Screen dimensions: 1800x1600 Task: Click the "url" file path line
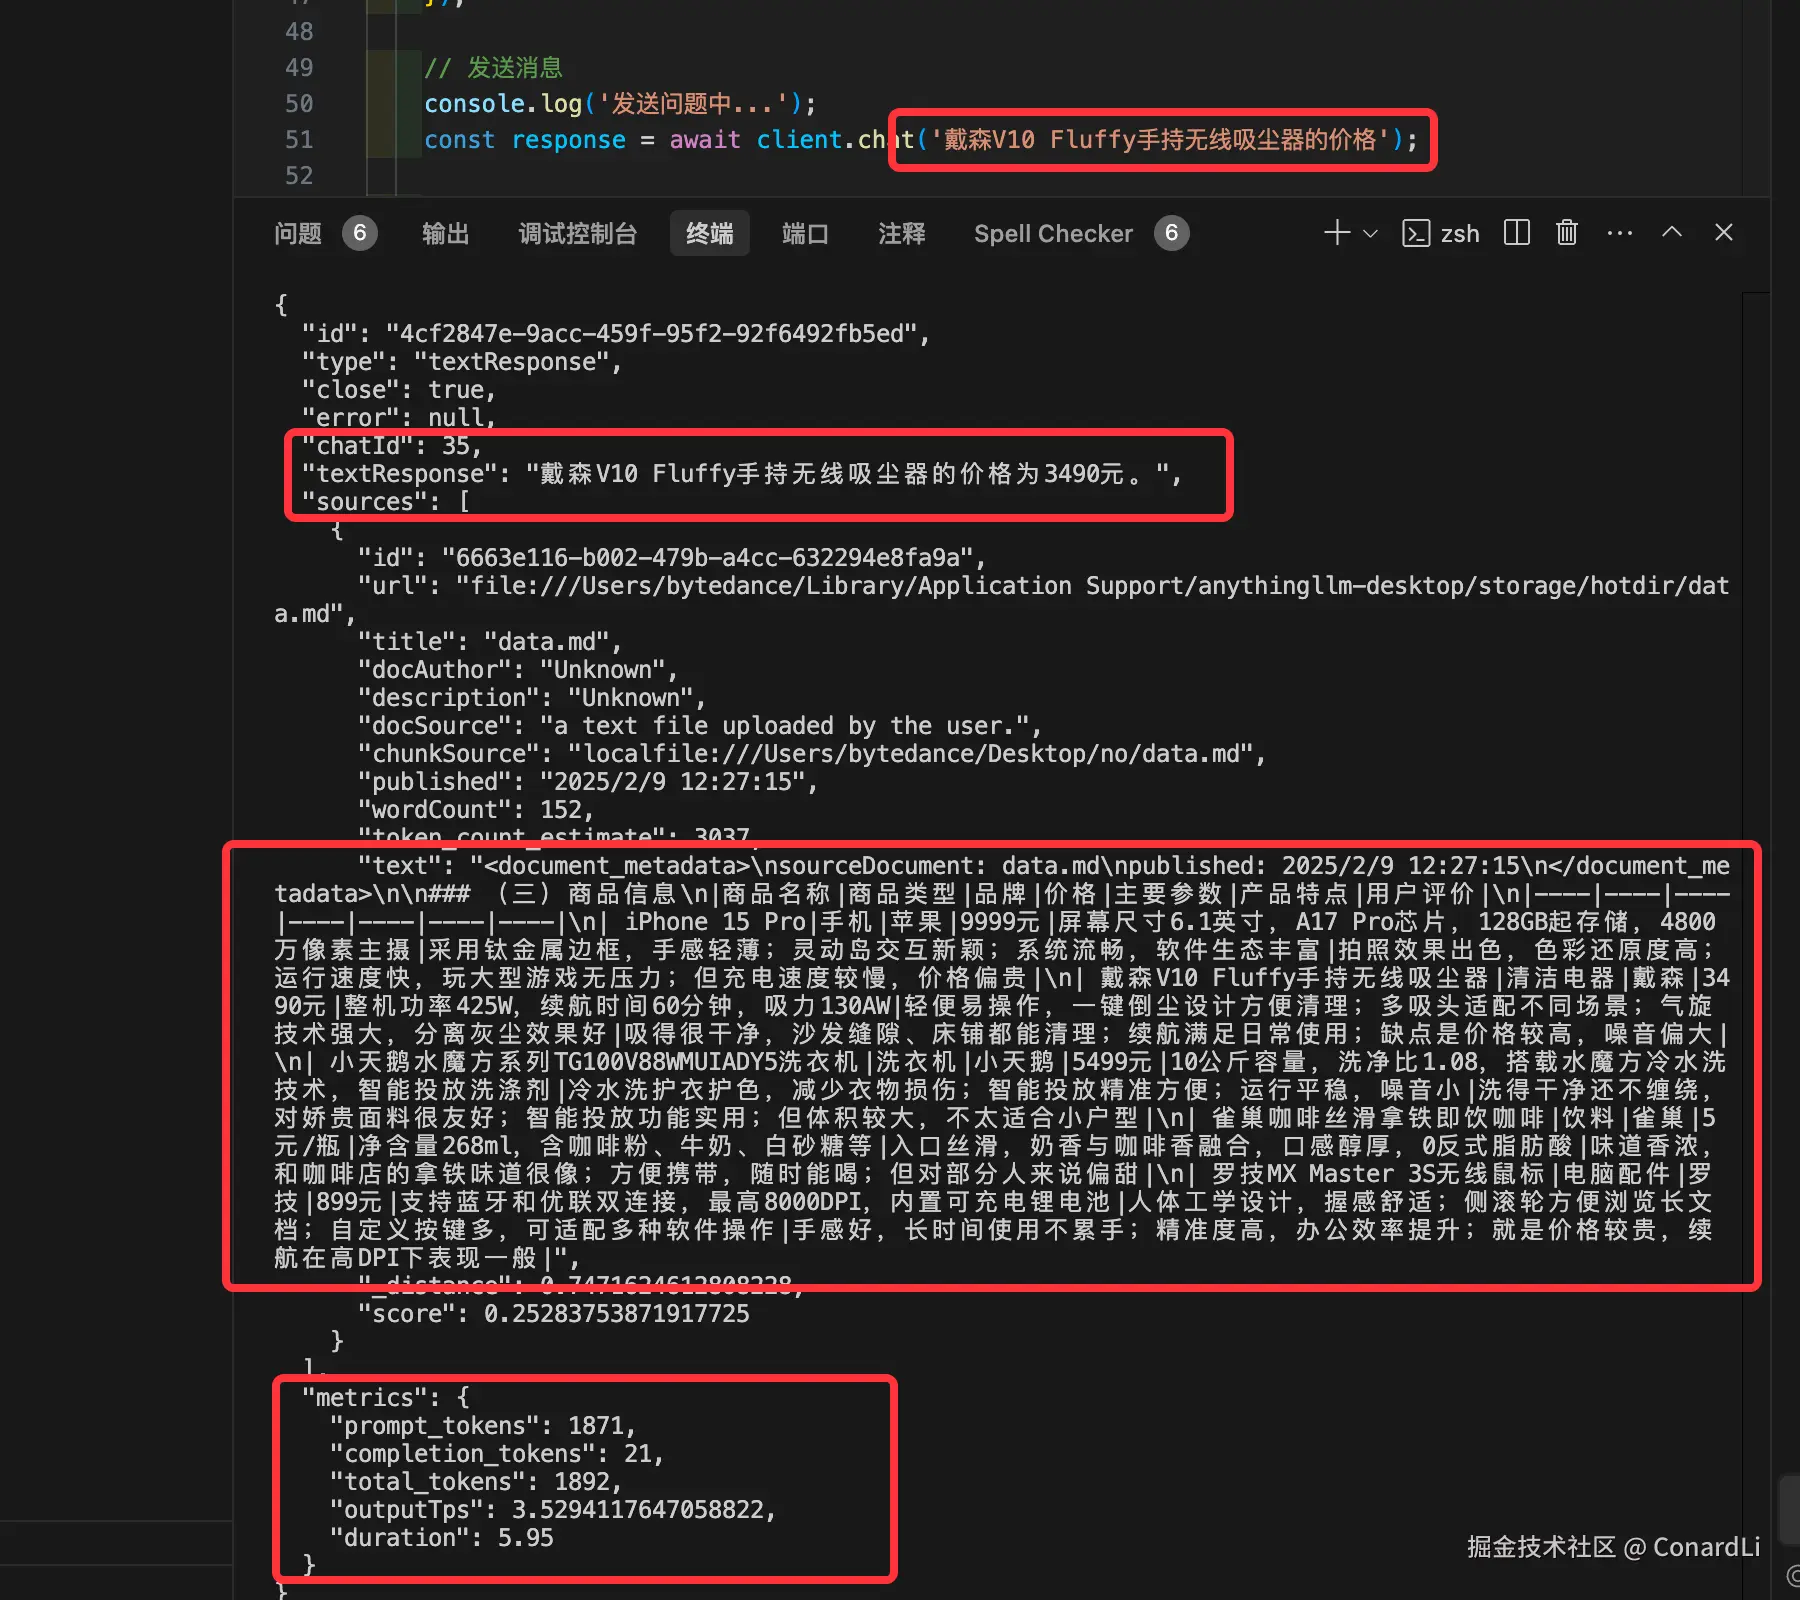click(1002, 600)
